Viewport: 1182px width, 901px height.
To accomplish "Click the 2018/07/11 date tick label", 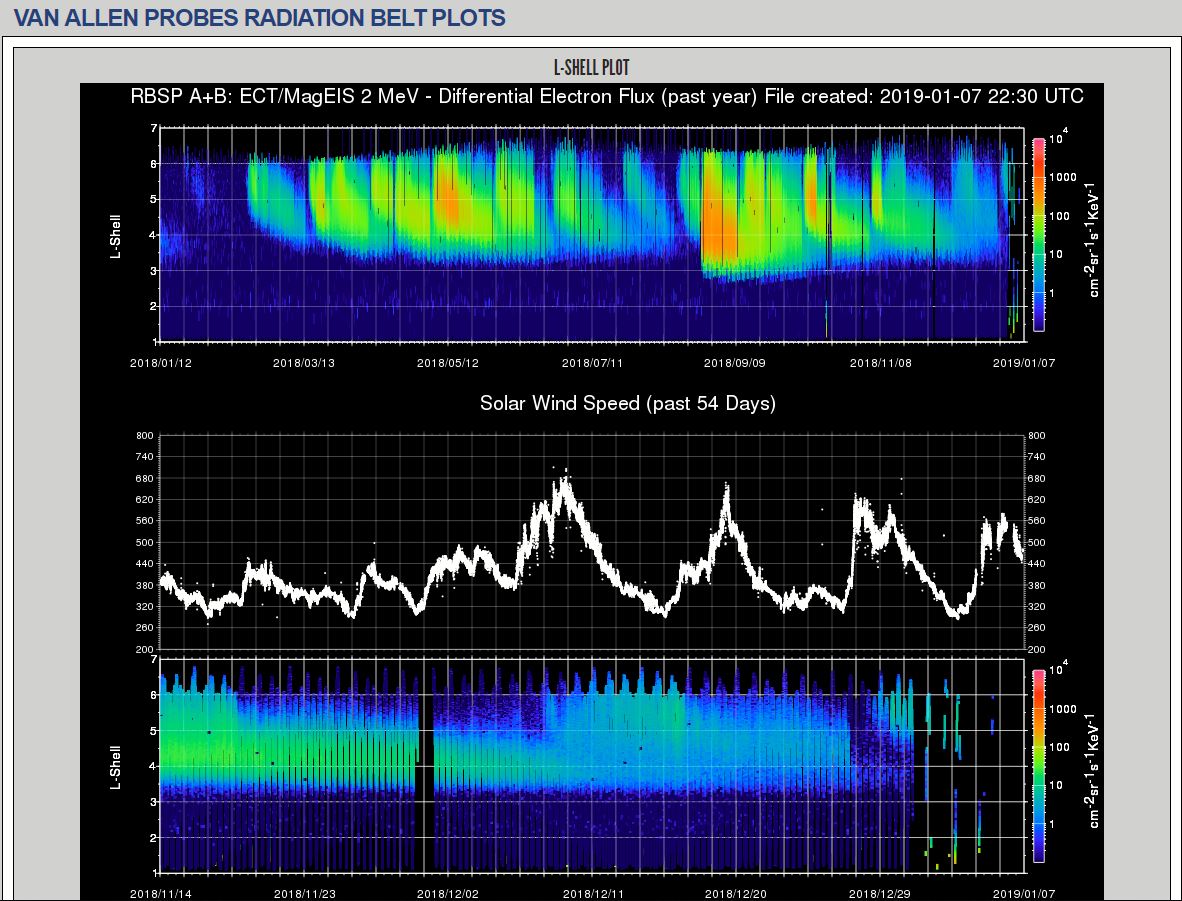I will tap(592, 363).
